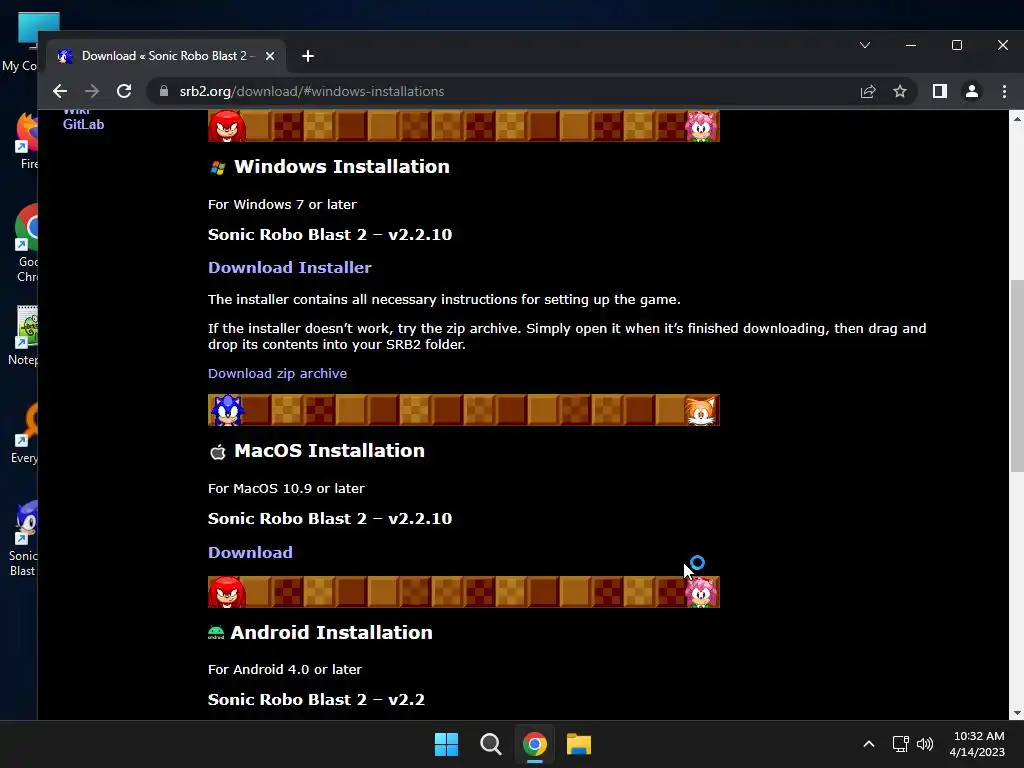Viewport: 1024px width, 768px height.
Task: Click the page vertical scrollbar thumb
Action: pyautogui.click(x=1017, y=376)
